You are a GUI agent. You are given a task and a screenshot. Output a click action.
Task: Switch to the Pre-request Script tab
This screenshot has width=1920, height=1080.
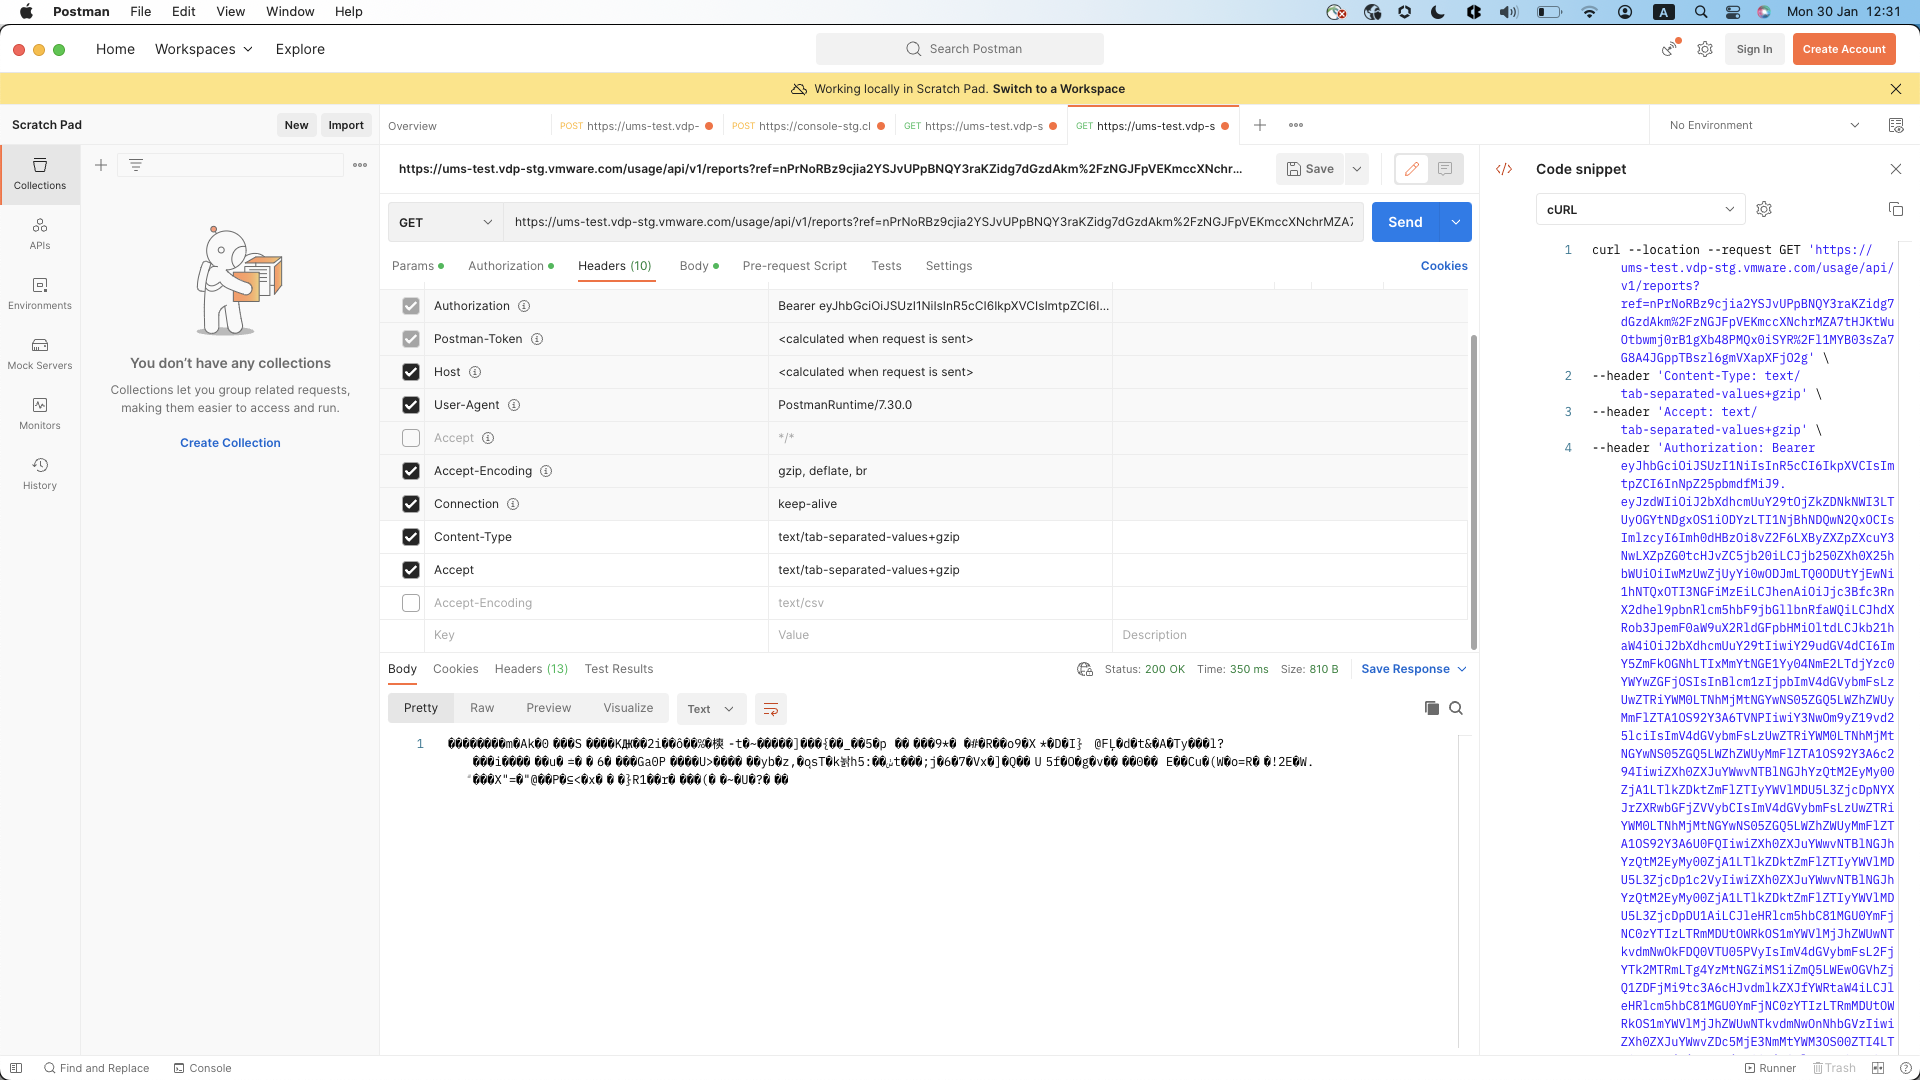(x=794, y=266)
